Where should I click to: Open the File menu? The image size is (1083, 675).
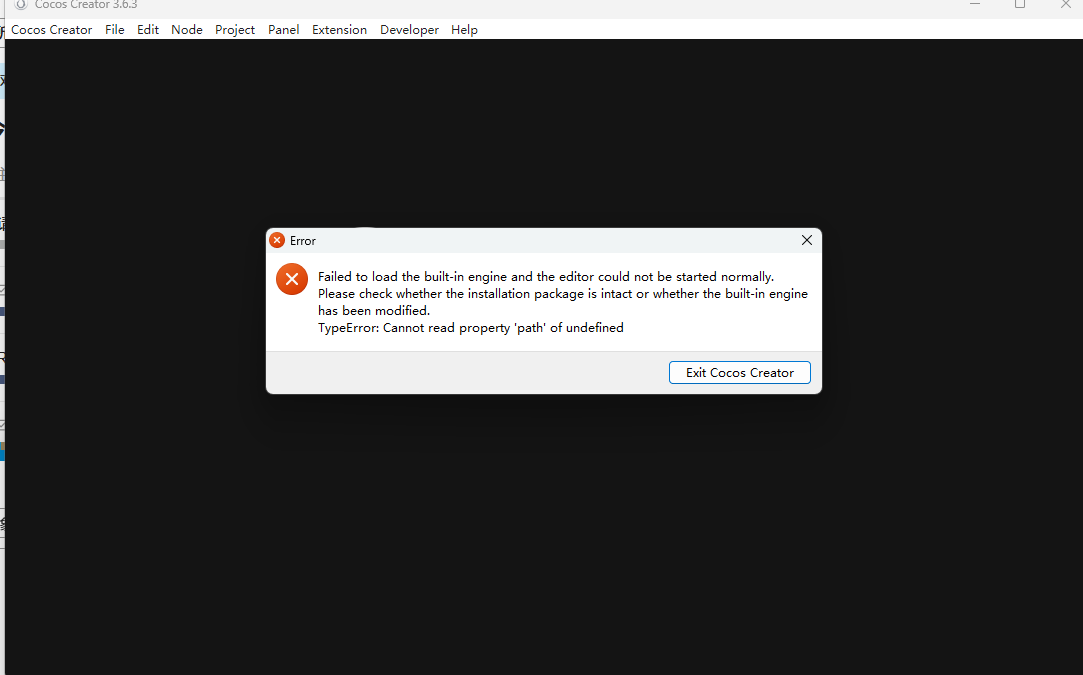(x=115, y=30)
